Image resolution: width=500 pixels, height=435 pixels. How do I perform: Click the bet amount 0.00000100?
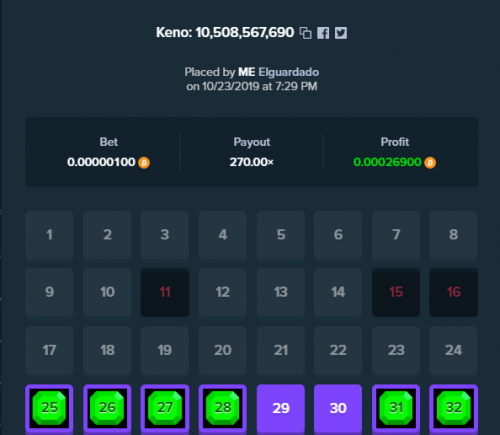click(x=101, y=162)
